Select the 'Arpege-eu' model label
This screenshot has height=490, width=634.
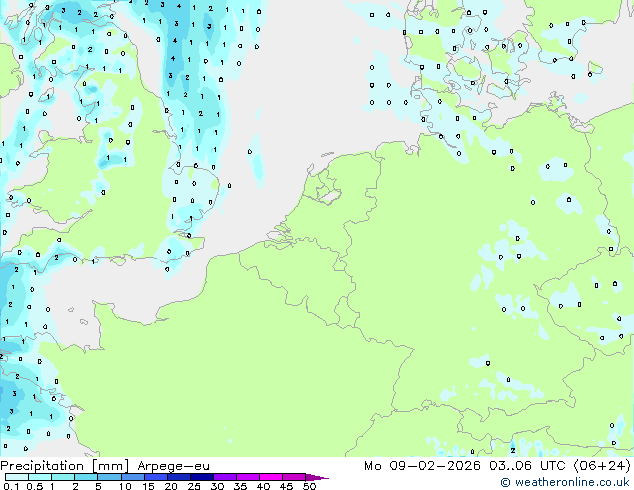pos(173,466)
